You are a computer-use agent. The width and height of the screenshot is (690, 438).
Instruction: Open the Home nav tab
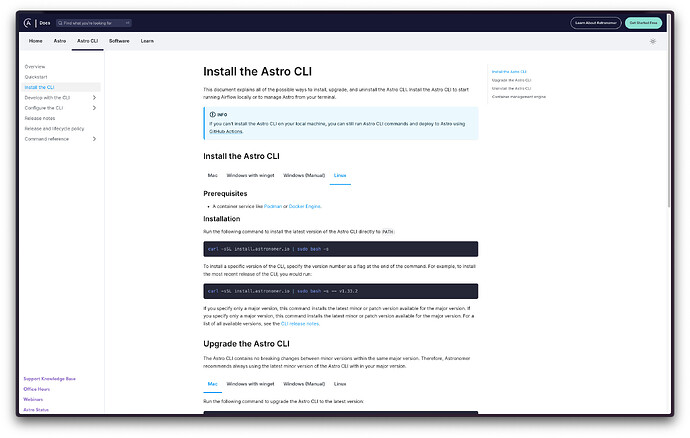pos(36,41)
